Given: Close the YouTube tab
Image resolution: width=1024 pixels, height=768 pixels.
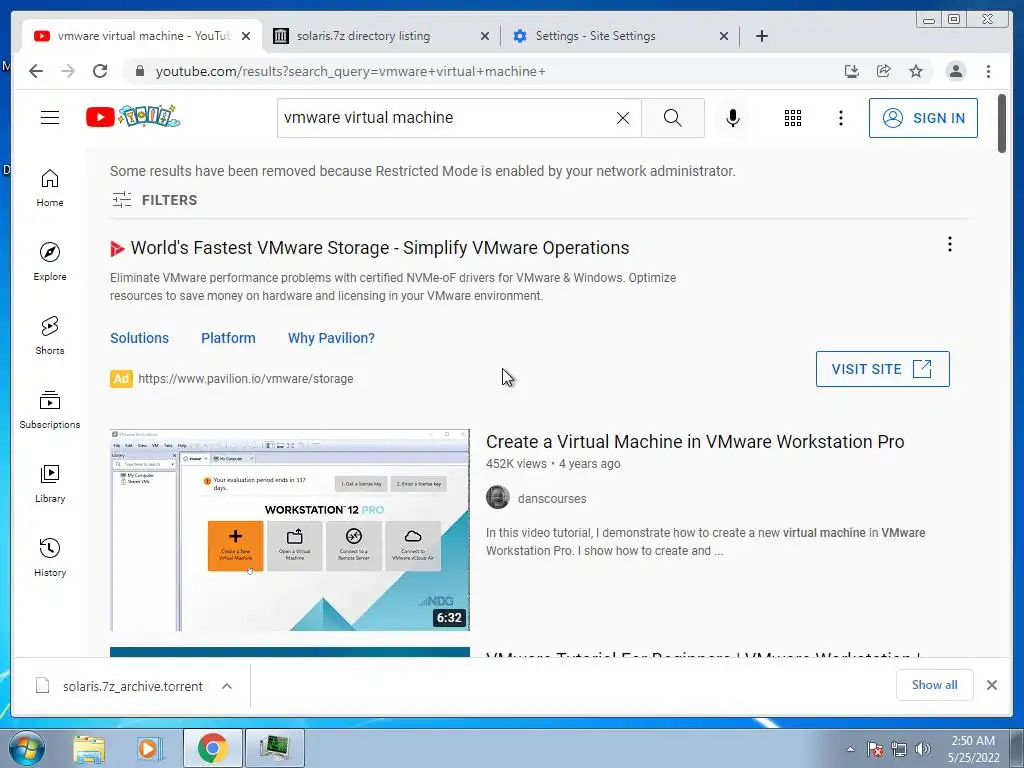Looking at the screenshot, I should pos(246,37).
